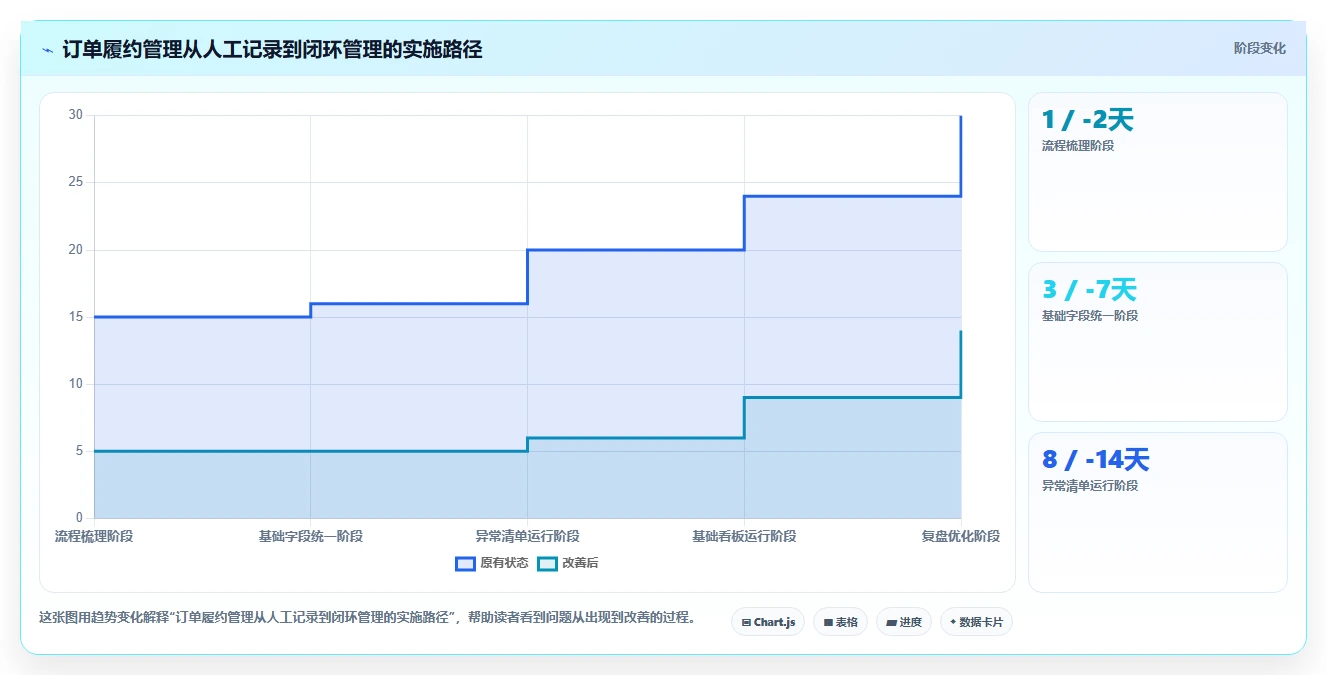Image resolution: width=1327 pixels, height=675 pixels.
Task: Click the 阶段变化 label in header
Action: pyautogui.click(x=1259, y=48)
